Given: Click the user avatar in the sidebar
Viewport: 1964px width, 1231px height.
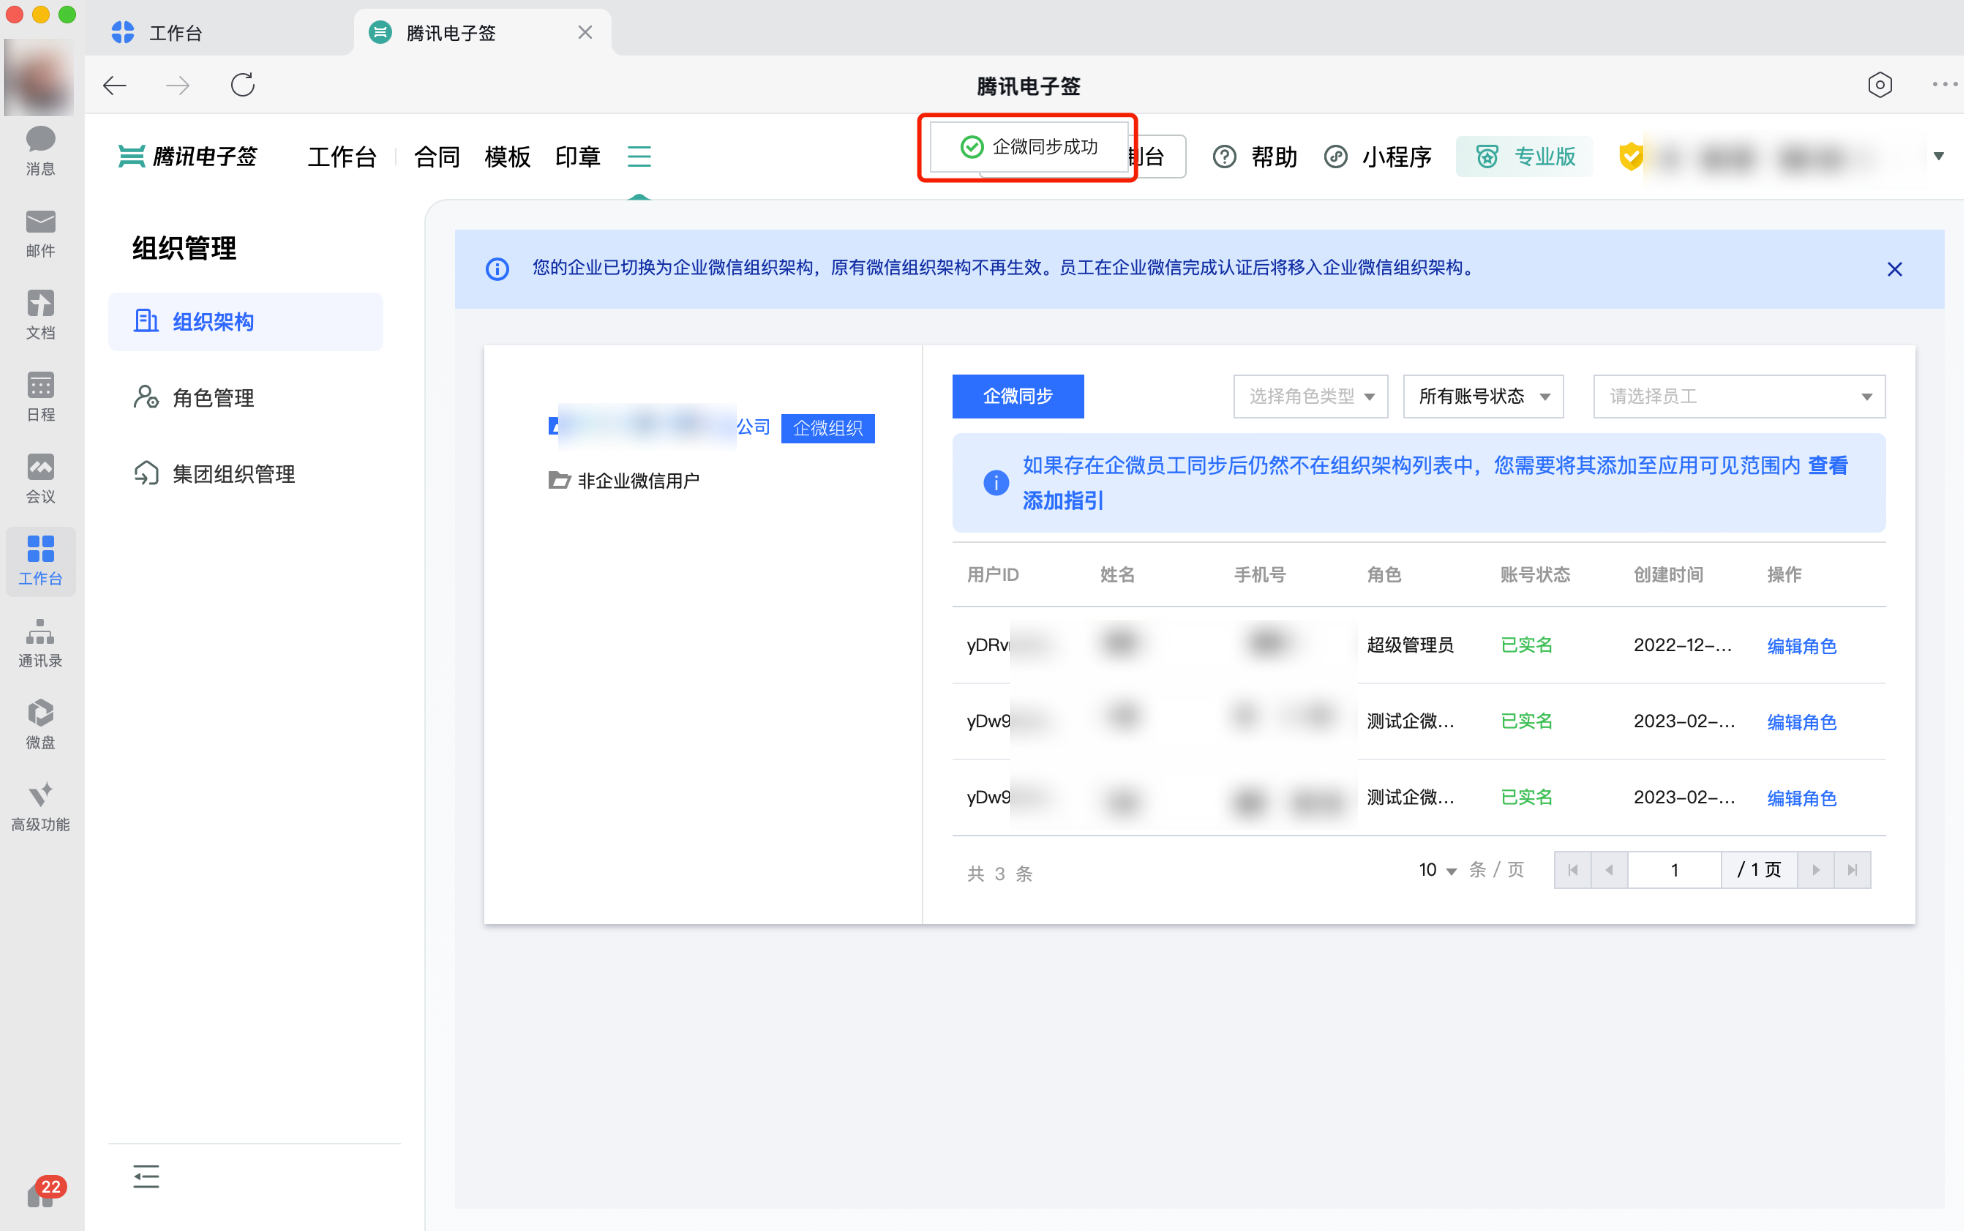Looking at the screenshot, I should point(39,77).
